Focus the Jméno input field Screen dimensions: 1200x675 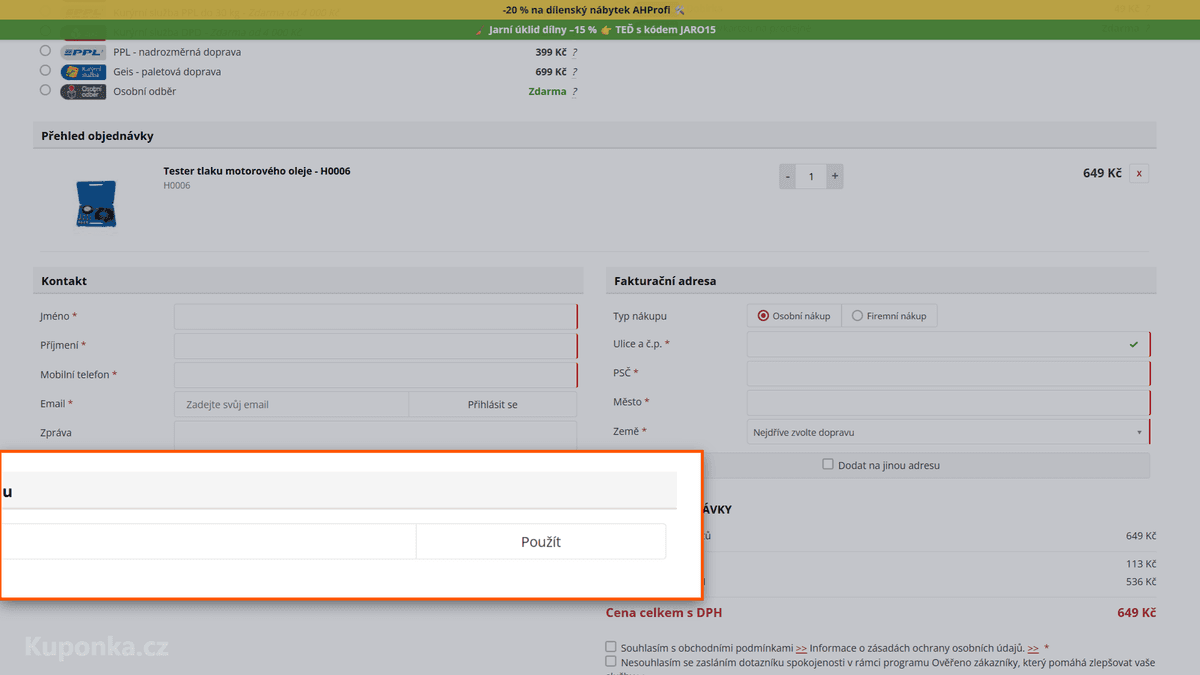click(x=376, y=317)
